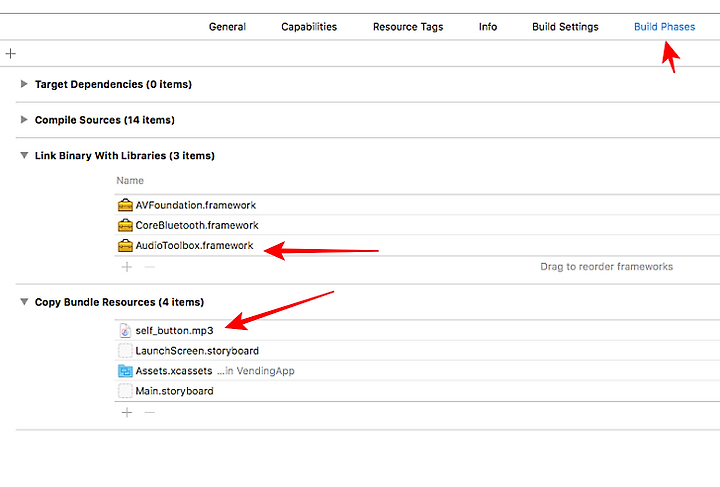Screen dimensions: 720x487
Task: Open the Capabilities tab
Action: pos(309,27)
